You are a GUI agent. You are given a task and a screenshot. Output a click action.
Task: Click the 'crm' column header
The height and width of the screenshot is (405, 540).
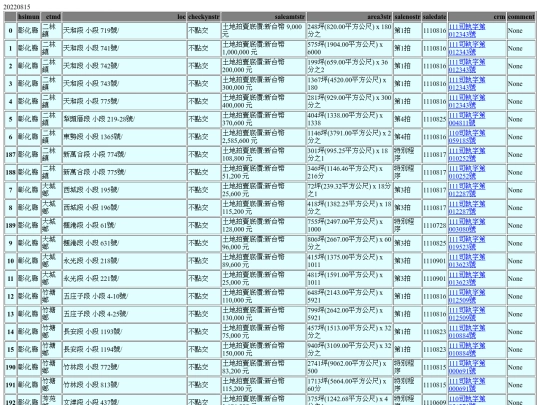click(477, 17)
